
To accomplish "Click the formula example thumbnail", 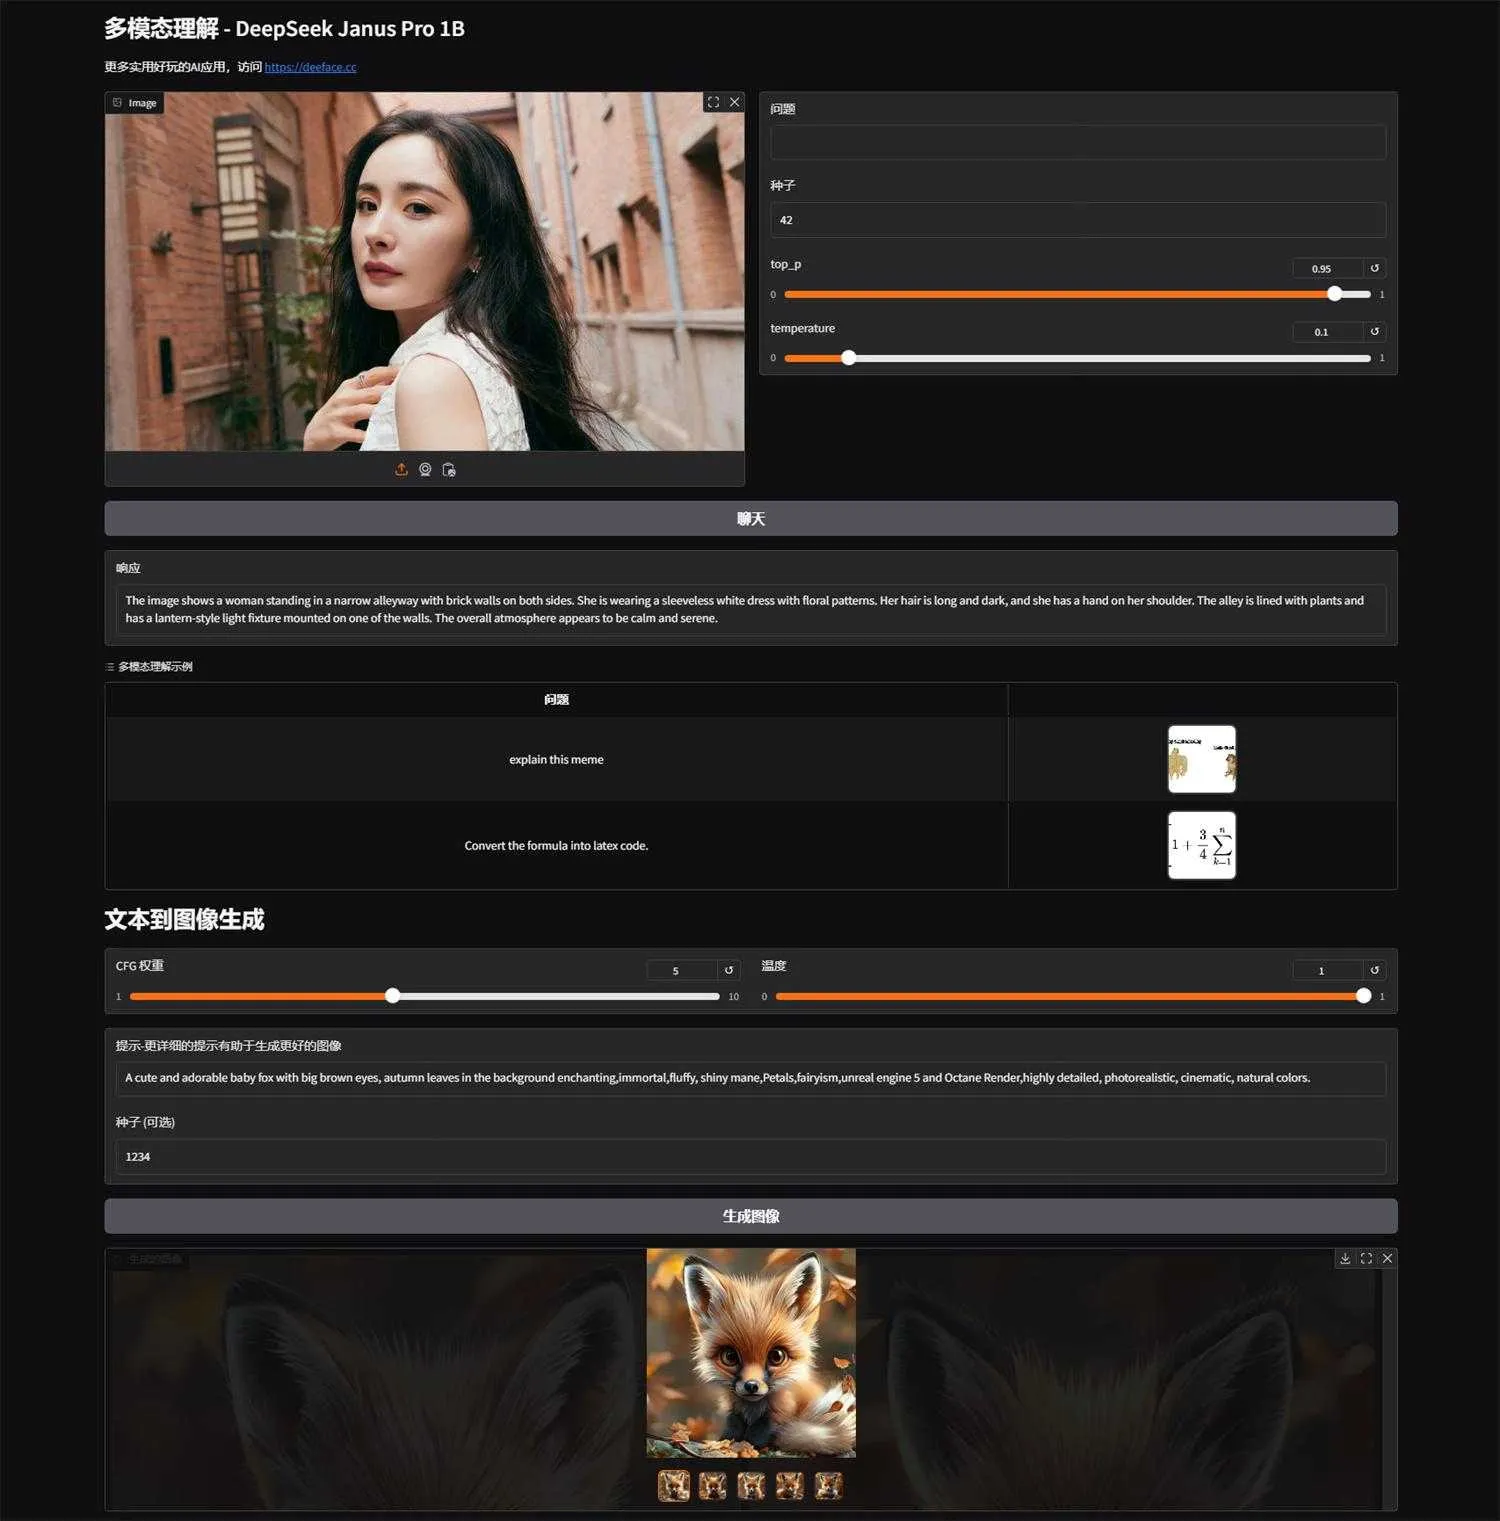I will coord(1202,845).
